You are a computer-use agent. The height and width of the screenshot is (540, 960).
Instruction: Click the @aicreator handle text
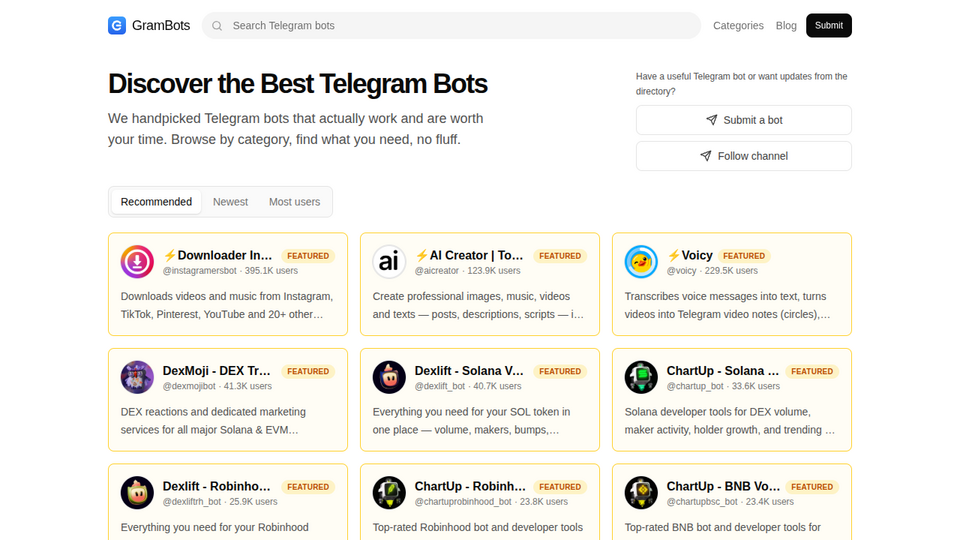(437, 271)
